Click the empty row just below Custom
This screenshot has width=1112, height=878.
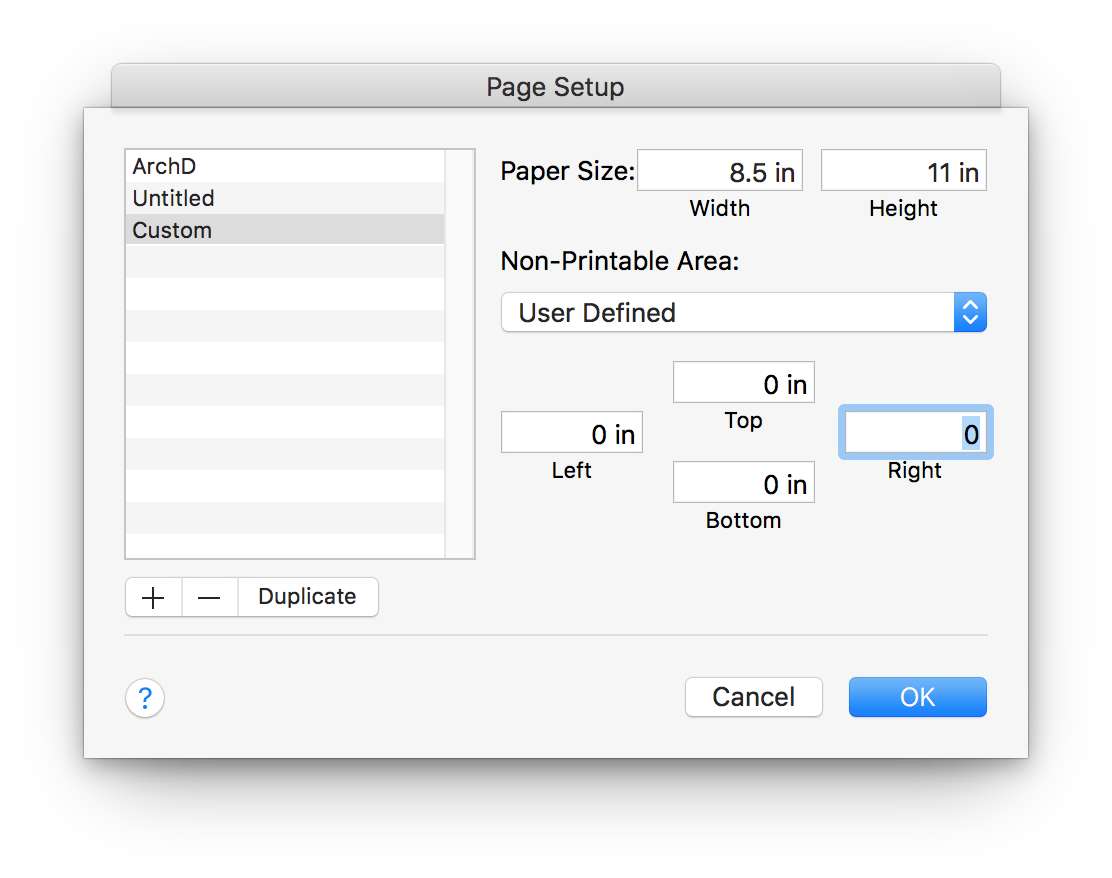284,262
